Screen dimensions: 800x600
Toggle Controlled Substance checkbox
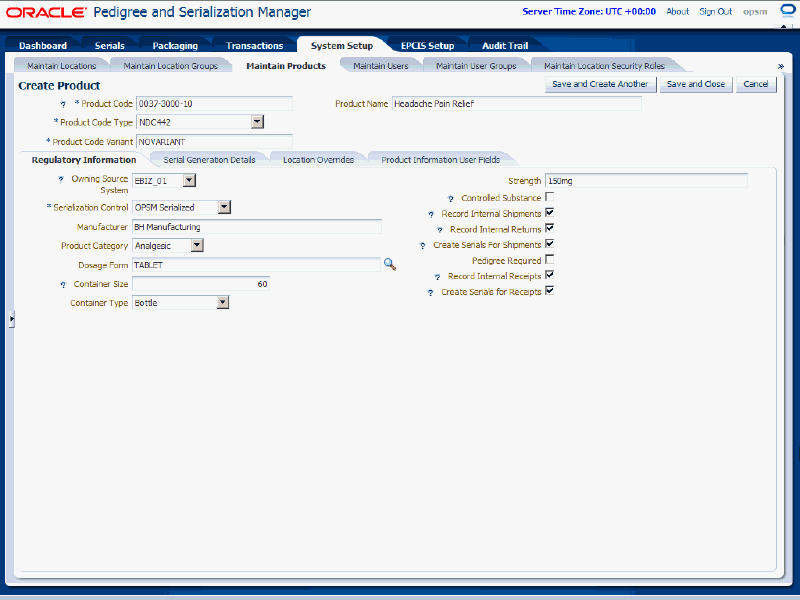click(549, 197)
